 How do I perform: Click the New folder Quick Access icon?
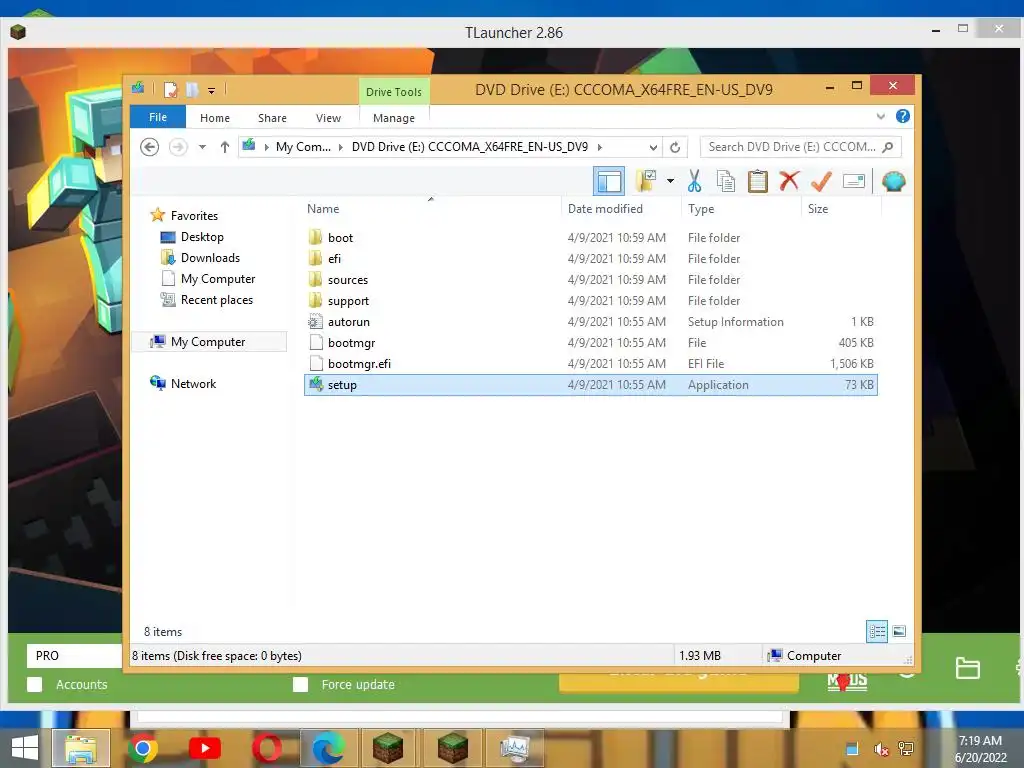193,89
